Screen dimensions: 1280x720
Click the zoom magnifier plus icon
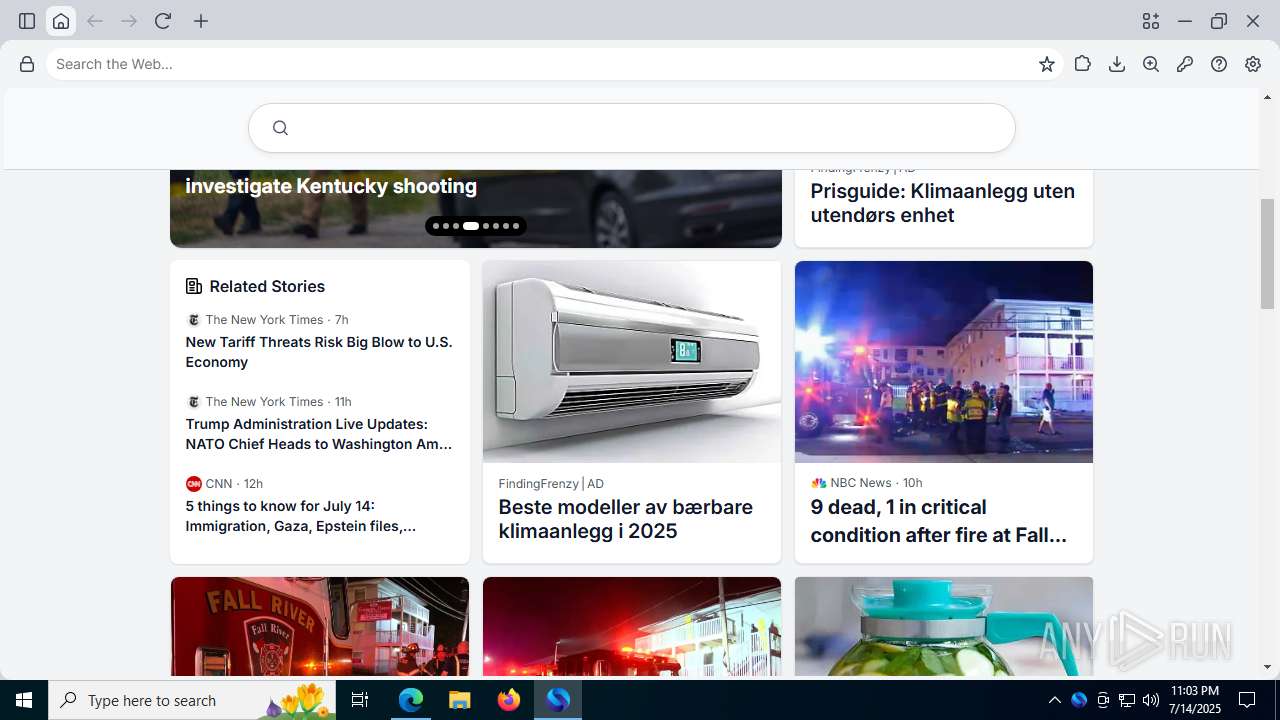1151,64
